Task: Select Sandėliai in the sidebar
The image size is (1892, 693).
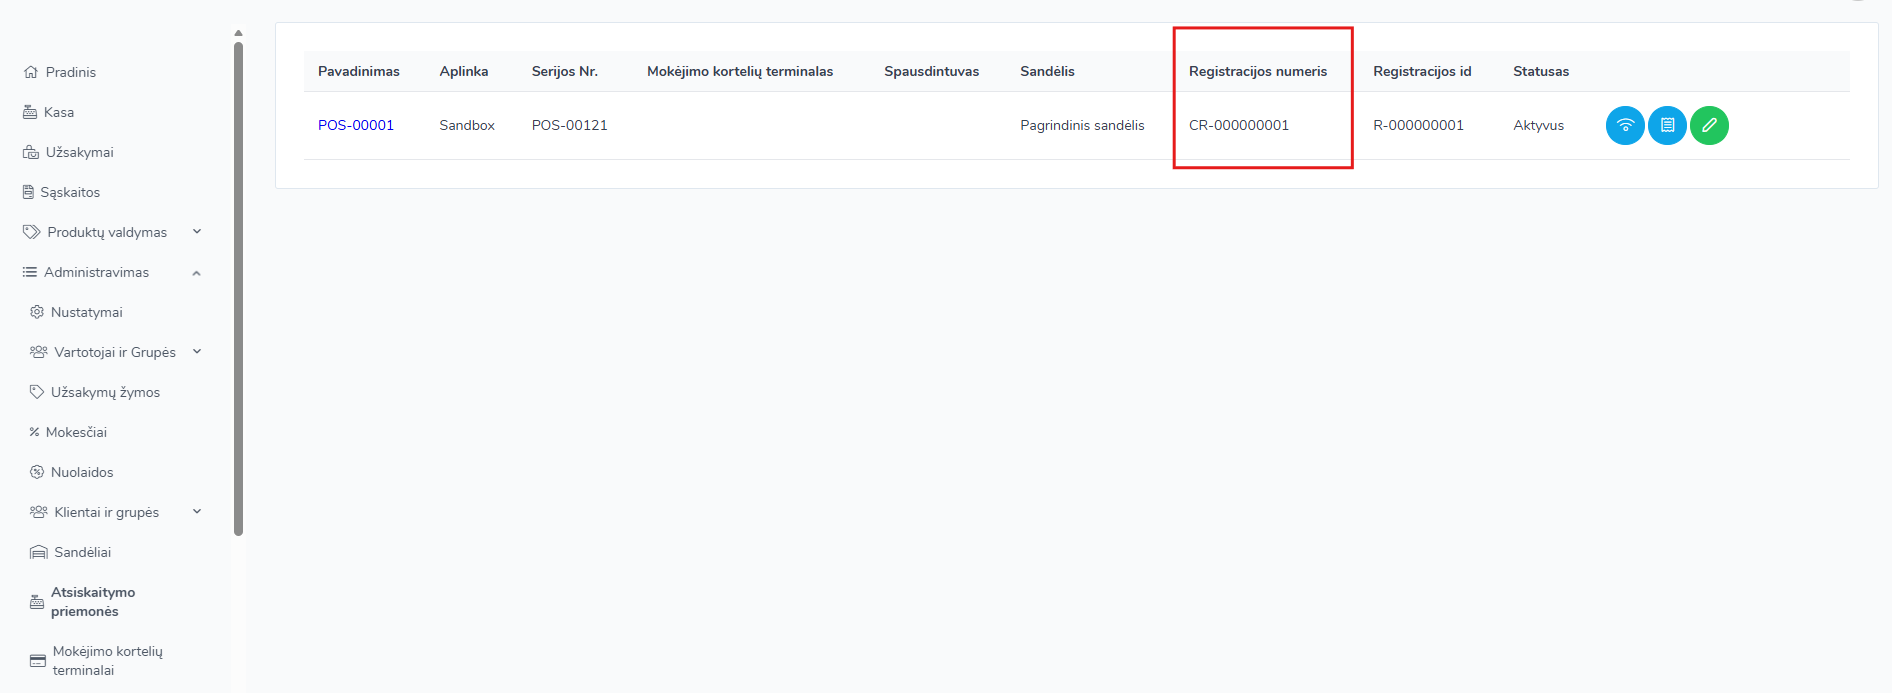Action: click(x=82, y=552)
